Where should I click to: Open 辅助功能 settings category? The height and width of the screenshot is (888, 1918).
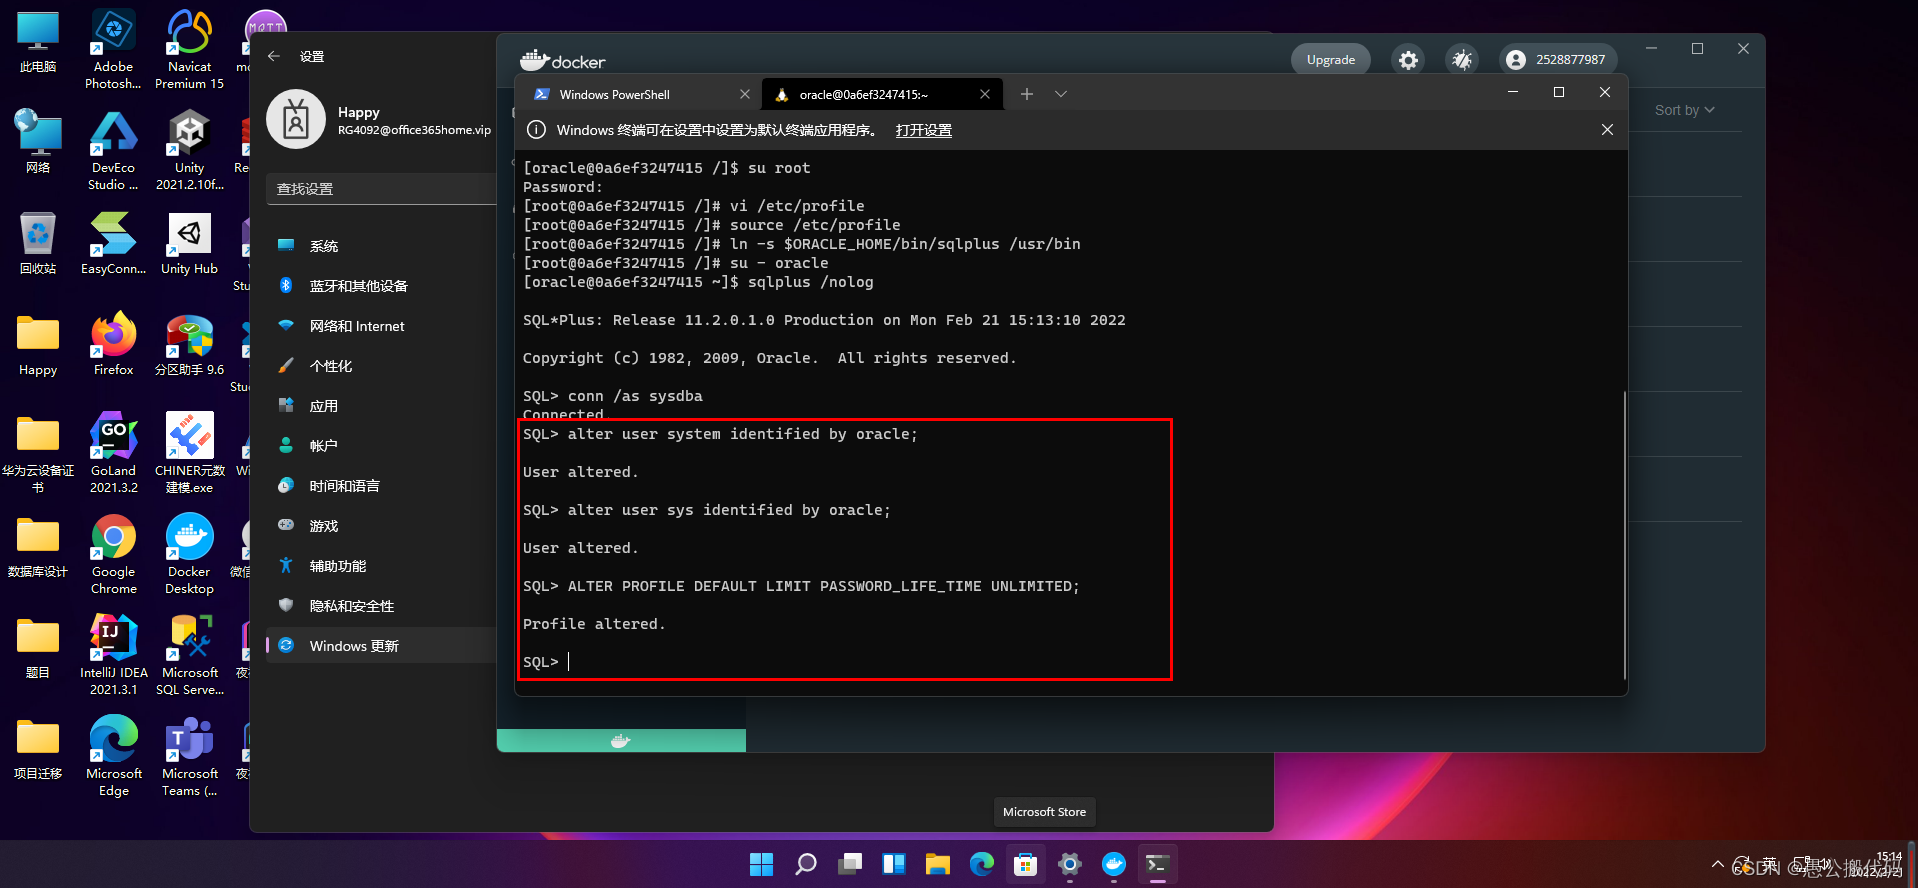tap(382, 566)
